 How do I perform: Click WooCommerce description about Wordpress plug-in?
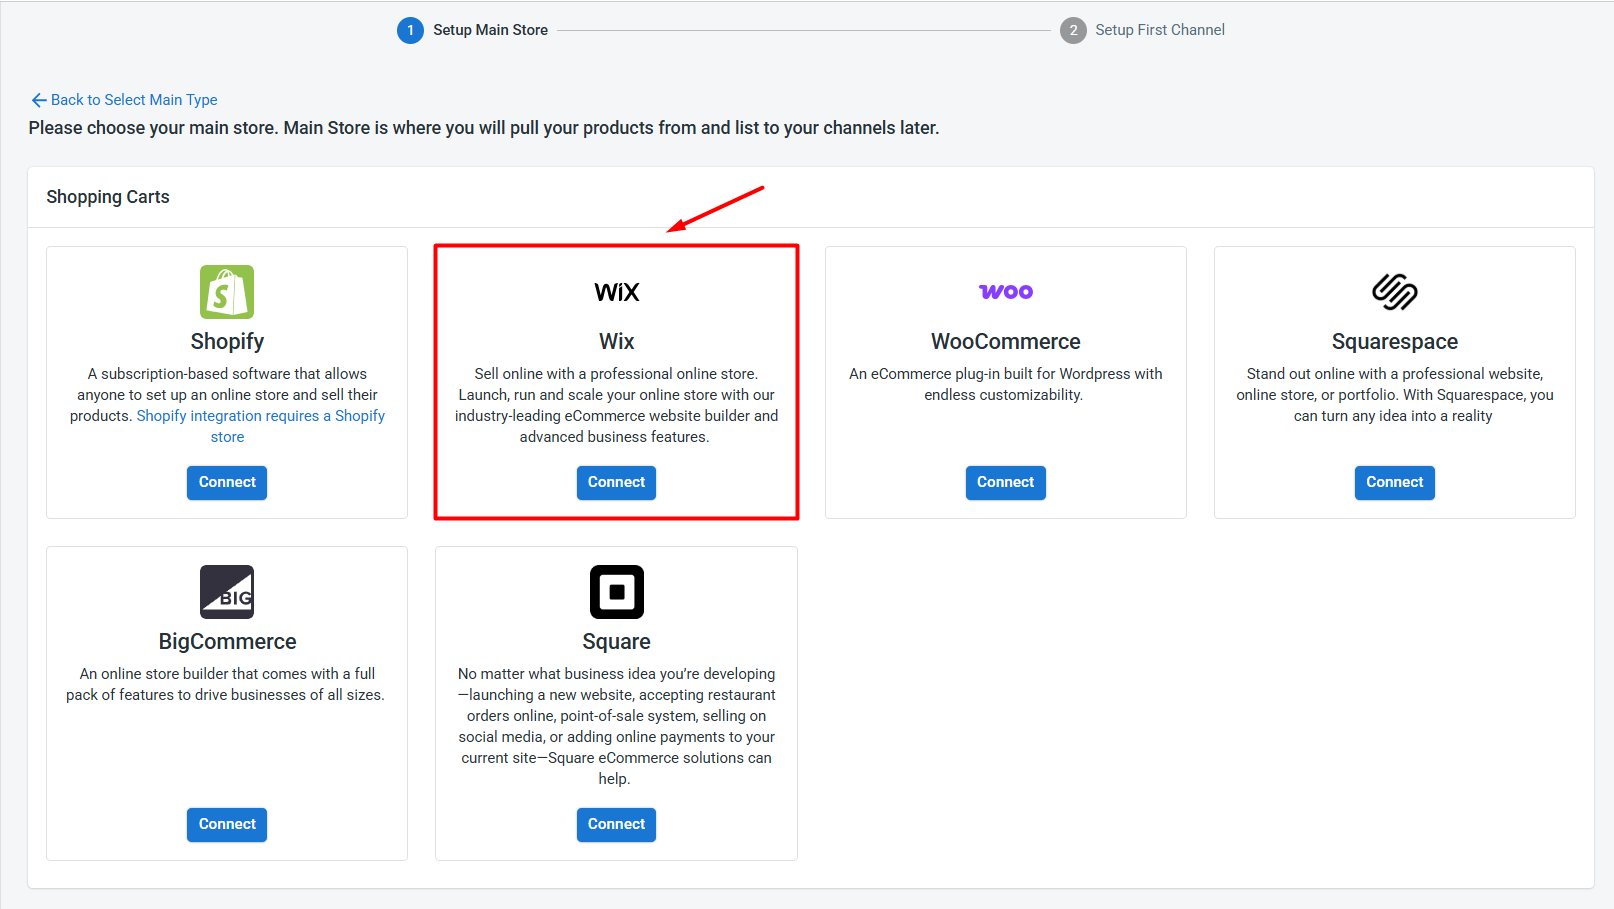point(1006,384)
